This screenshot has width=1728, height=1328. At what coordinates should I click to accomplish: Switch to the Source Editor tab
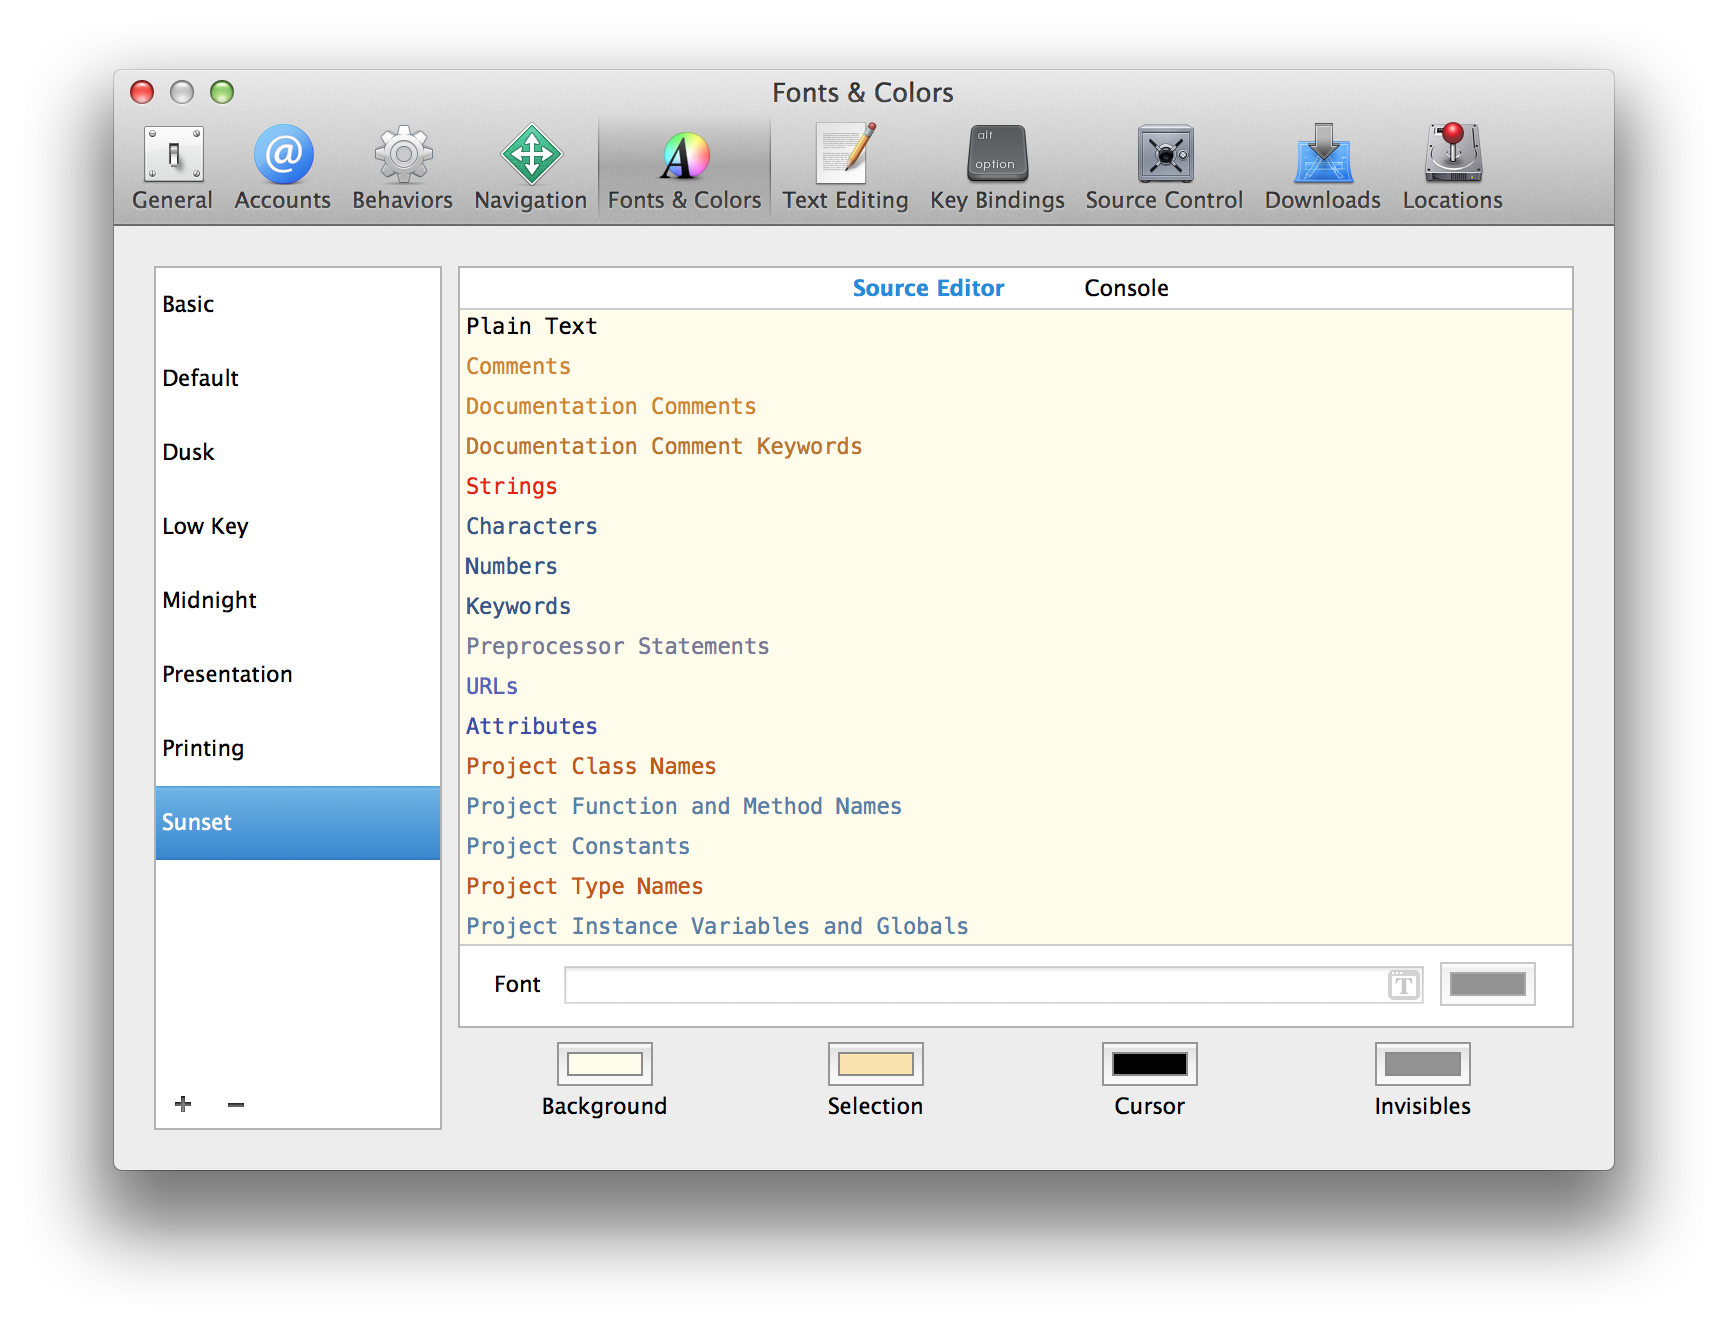928,288
